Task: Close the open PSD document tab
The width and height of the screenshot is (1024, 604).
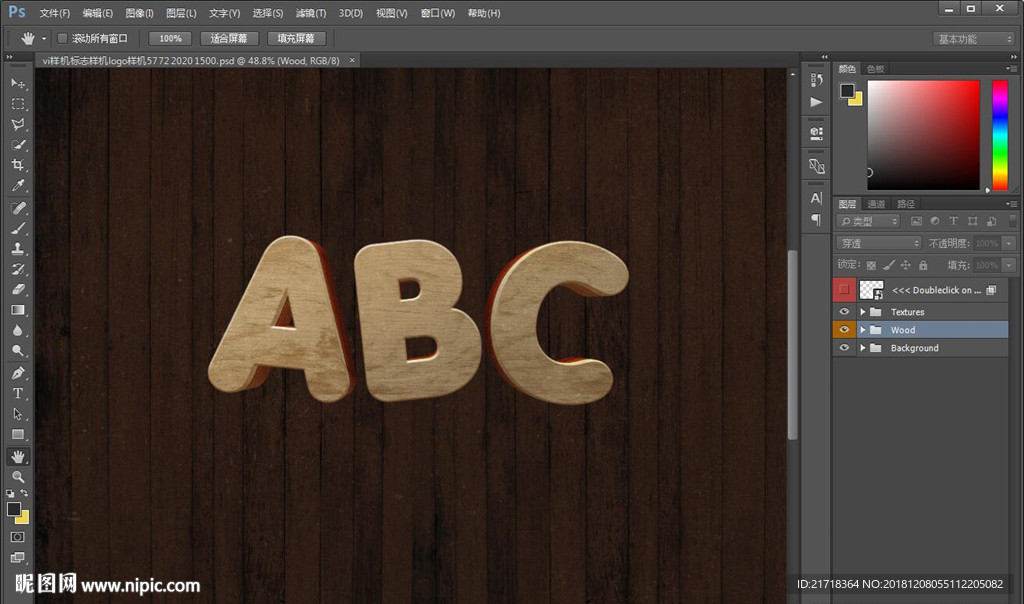Action: pyautogui.click(x=352, y=60)
